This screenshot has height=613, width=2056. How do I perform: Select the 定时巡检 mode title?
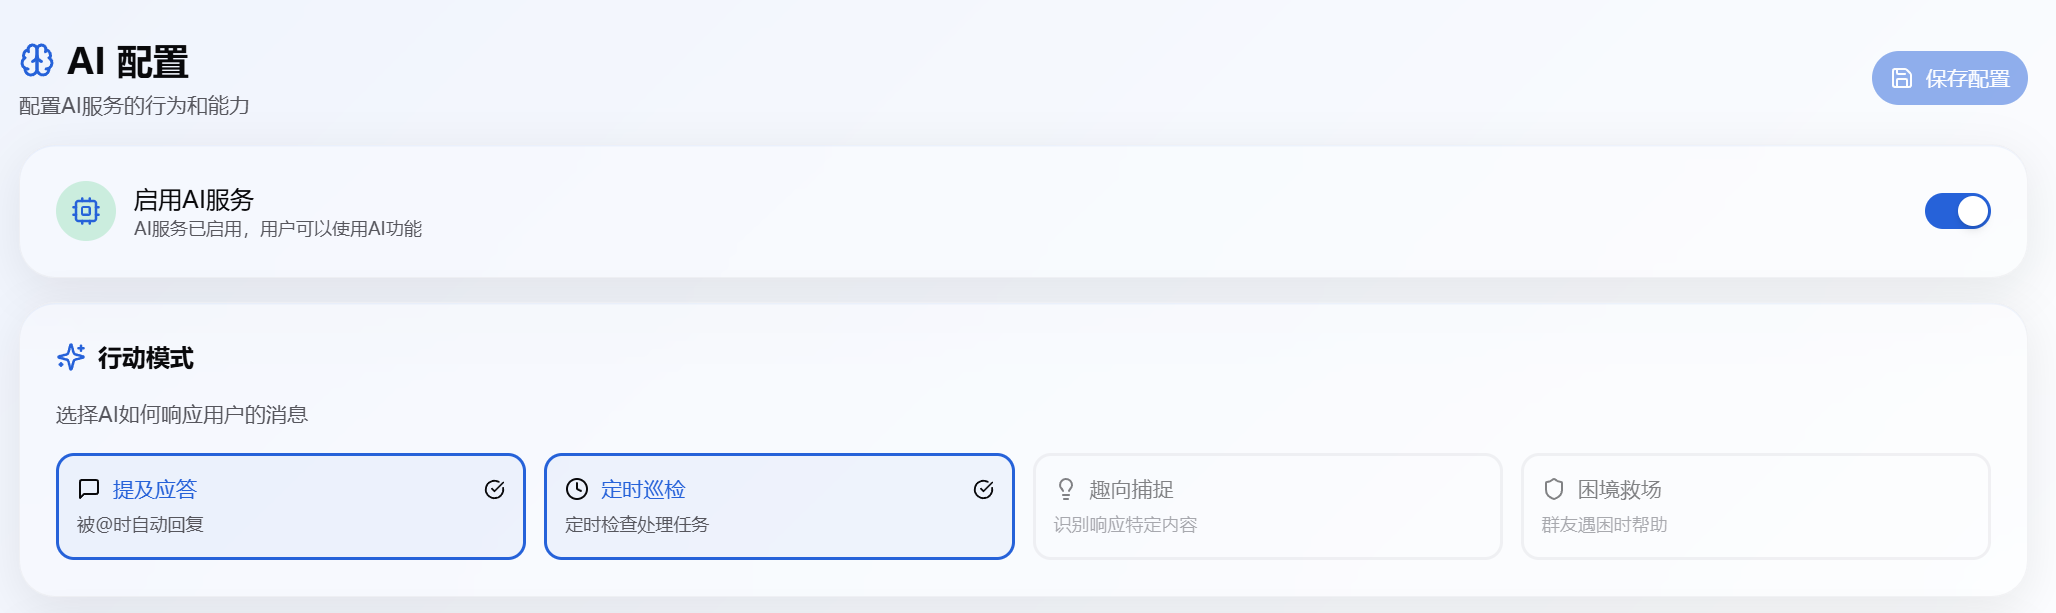click(x=643, y=489)
